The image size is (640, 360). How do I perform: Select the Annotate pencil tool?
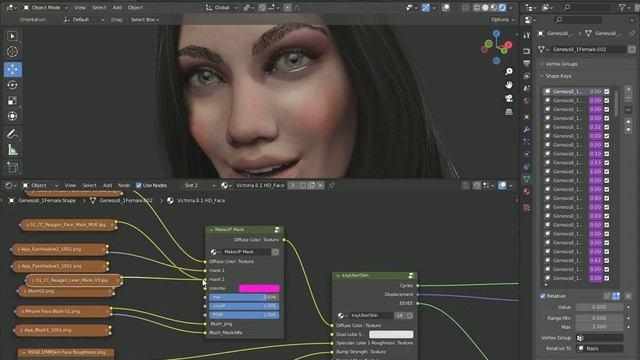coord(12,134)
